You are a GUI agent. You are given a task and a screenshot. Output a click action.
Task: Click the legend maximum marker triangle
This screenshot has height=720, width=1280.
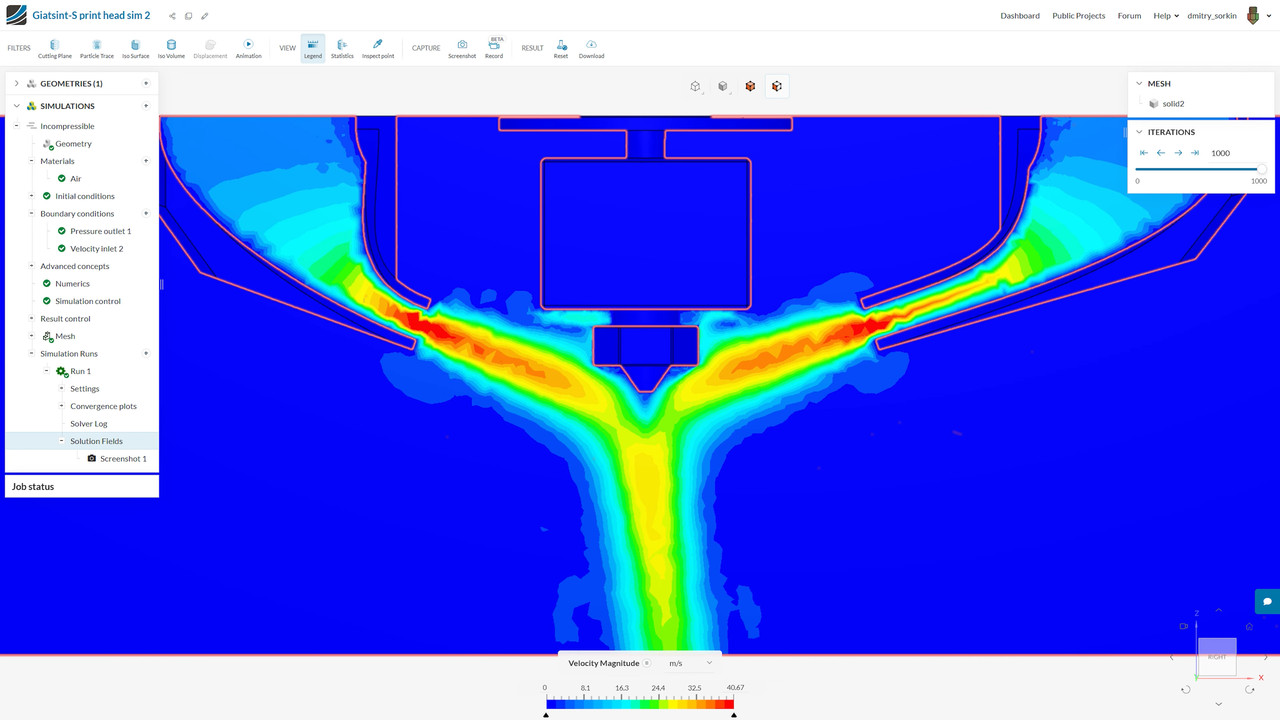tap(734, 715)
